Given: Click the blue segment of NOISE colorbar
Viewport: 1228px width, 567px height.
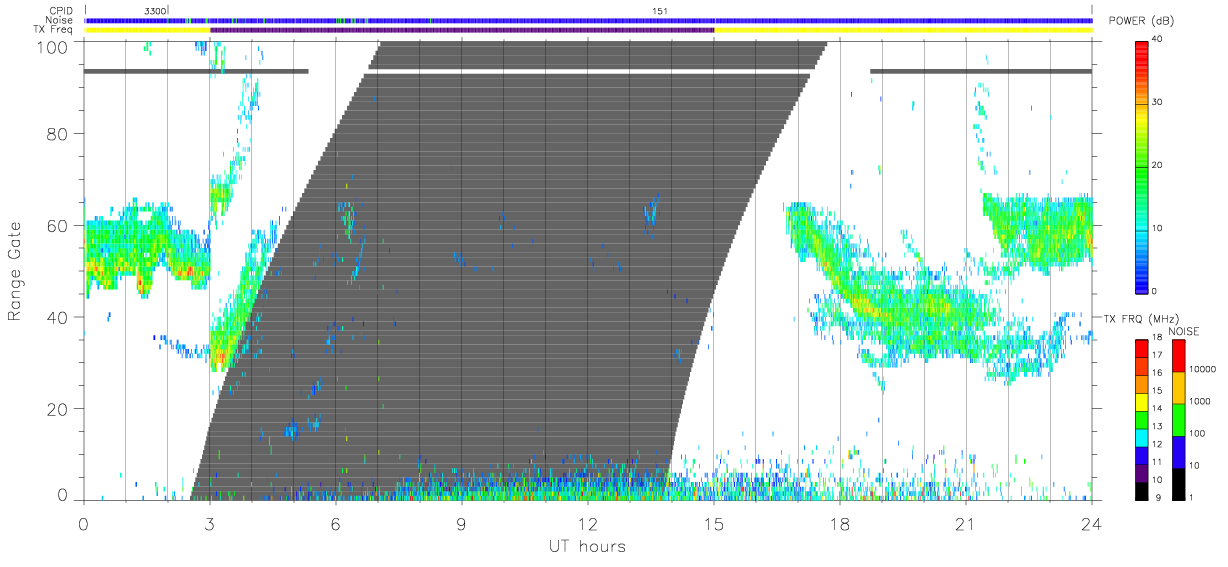Looking at the screenshot, I should click(1178, 452).
